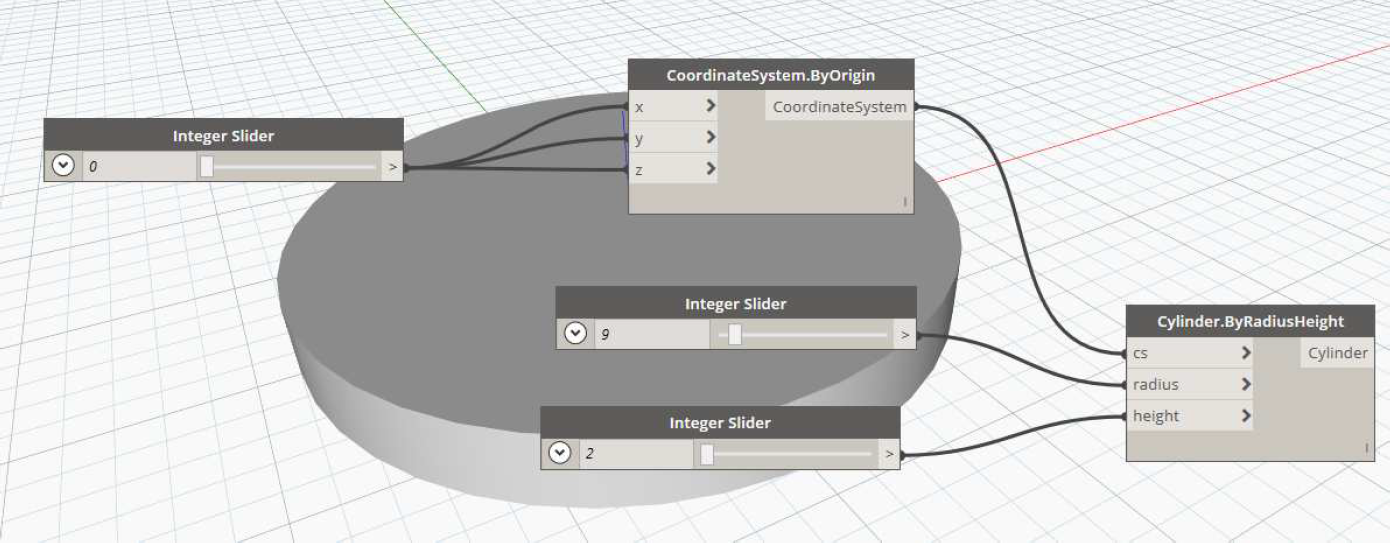Click lacing indicator on Cylinder.ByRadiusHeight node
Screen dimensions: 1391x544
1367,450
